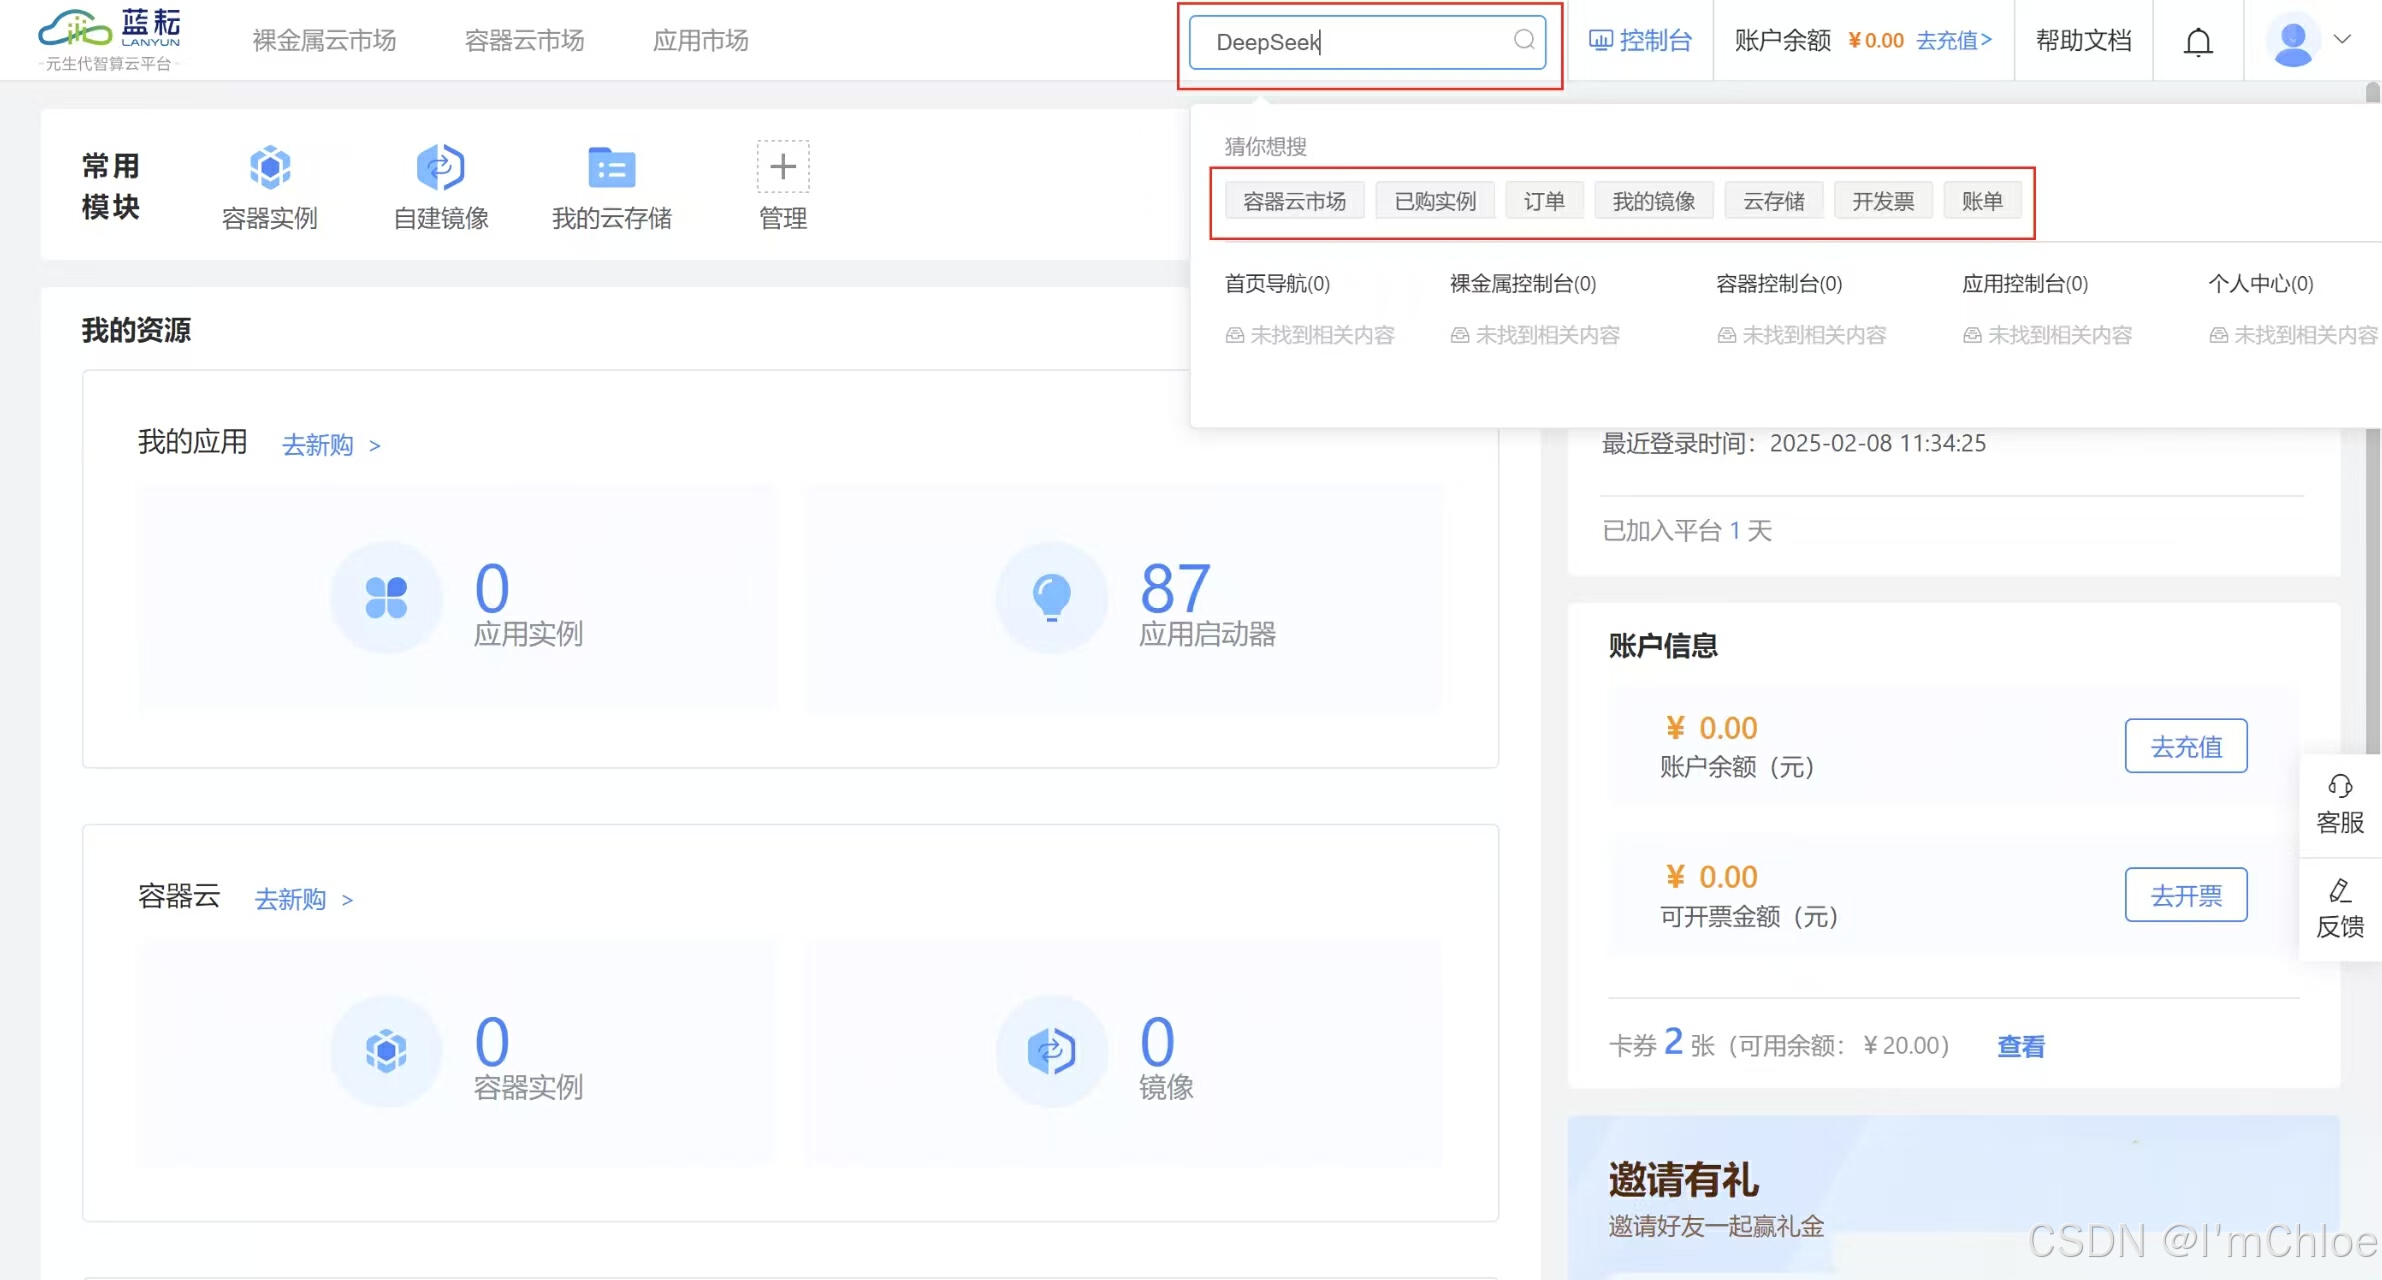2382x1280 pixels.
Task: Open the 裸金属云市场 menu item
Action: pos(324,40)
